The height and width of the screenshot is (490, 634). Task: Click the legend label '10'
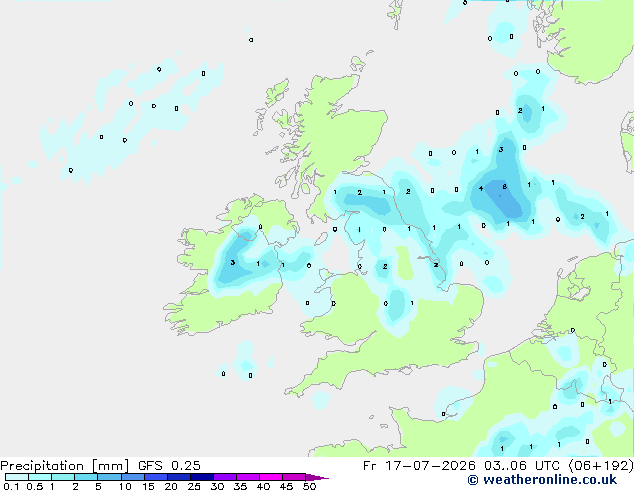point(125,486)
